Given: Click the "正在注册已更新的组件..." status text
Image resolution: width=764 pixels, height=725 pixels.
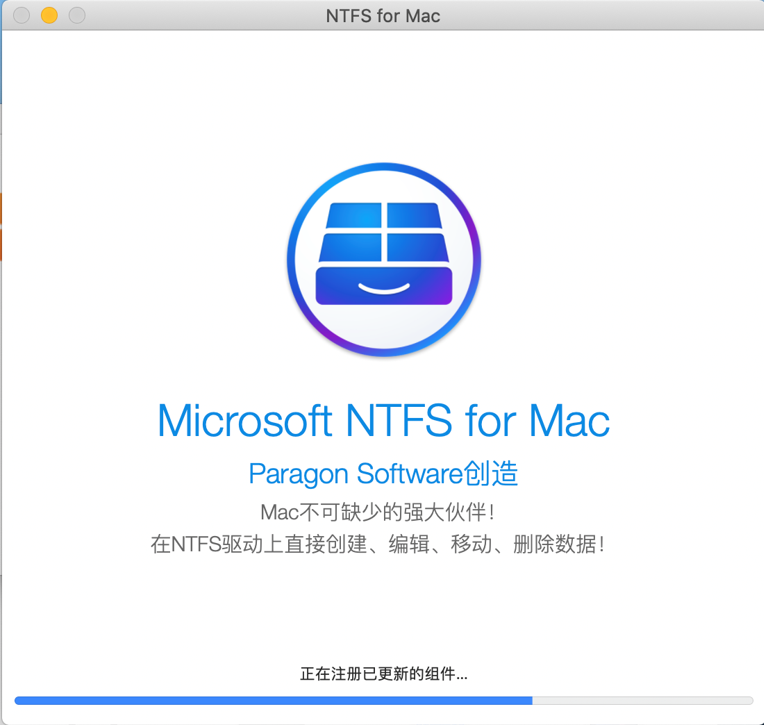Looking at the screenshot, I should coord(383,674).
